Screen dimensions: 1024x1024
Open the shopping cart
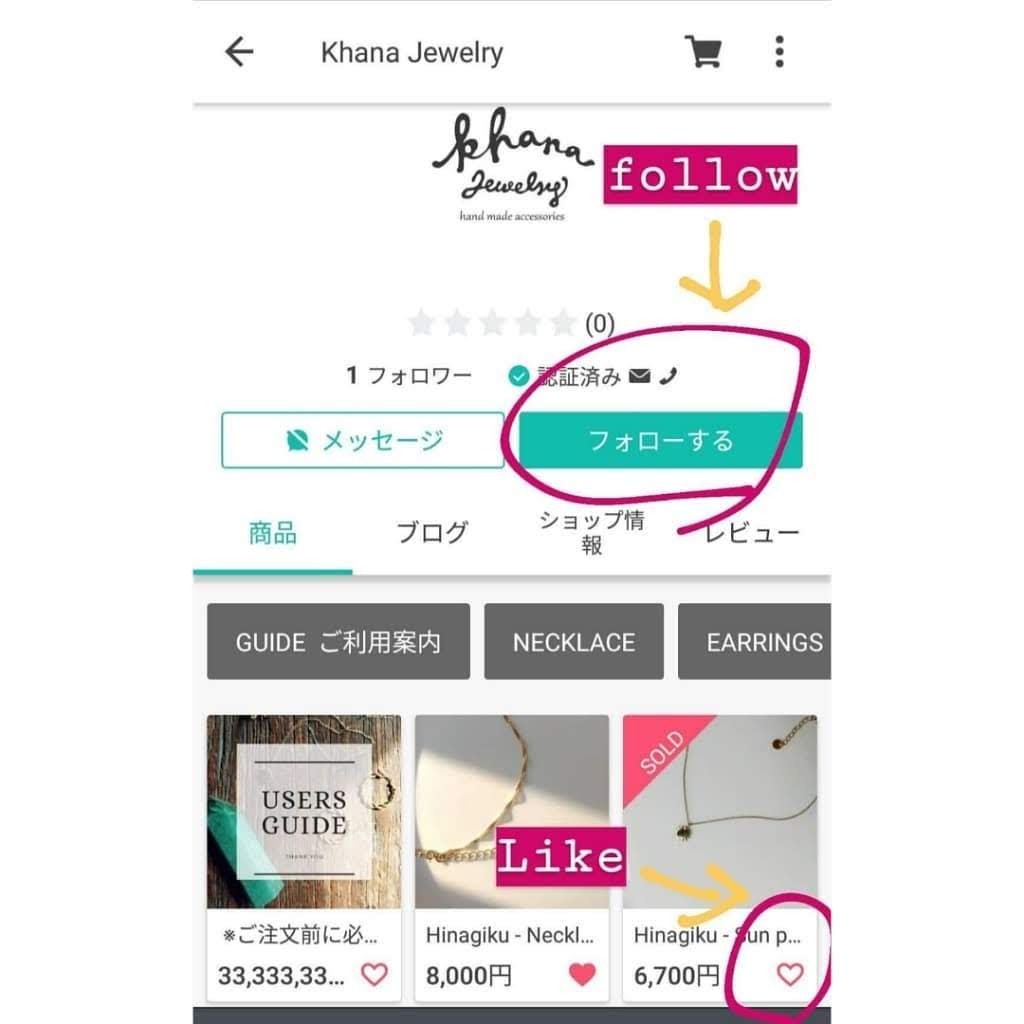[703, 51]
